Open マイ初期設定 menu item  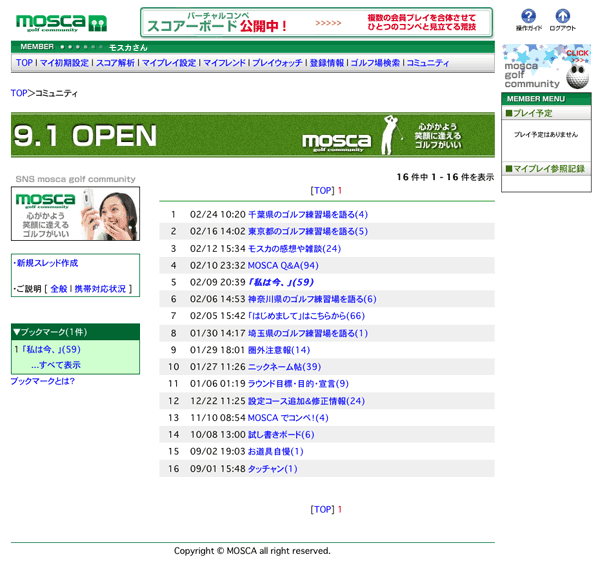coord(64,63)
